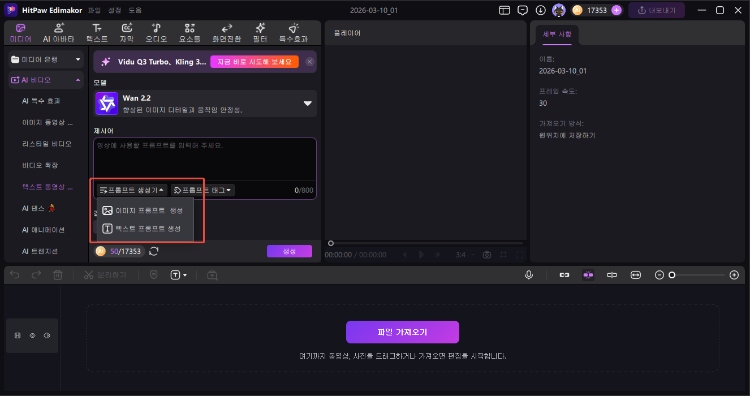Open the Transitions (화면전환) tab
This screenshot has height=396, width=750.
click(227, 33)
